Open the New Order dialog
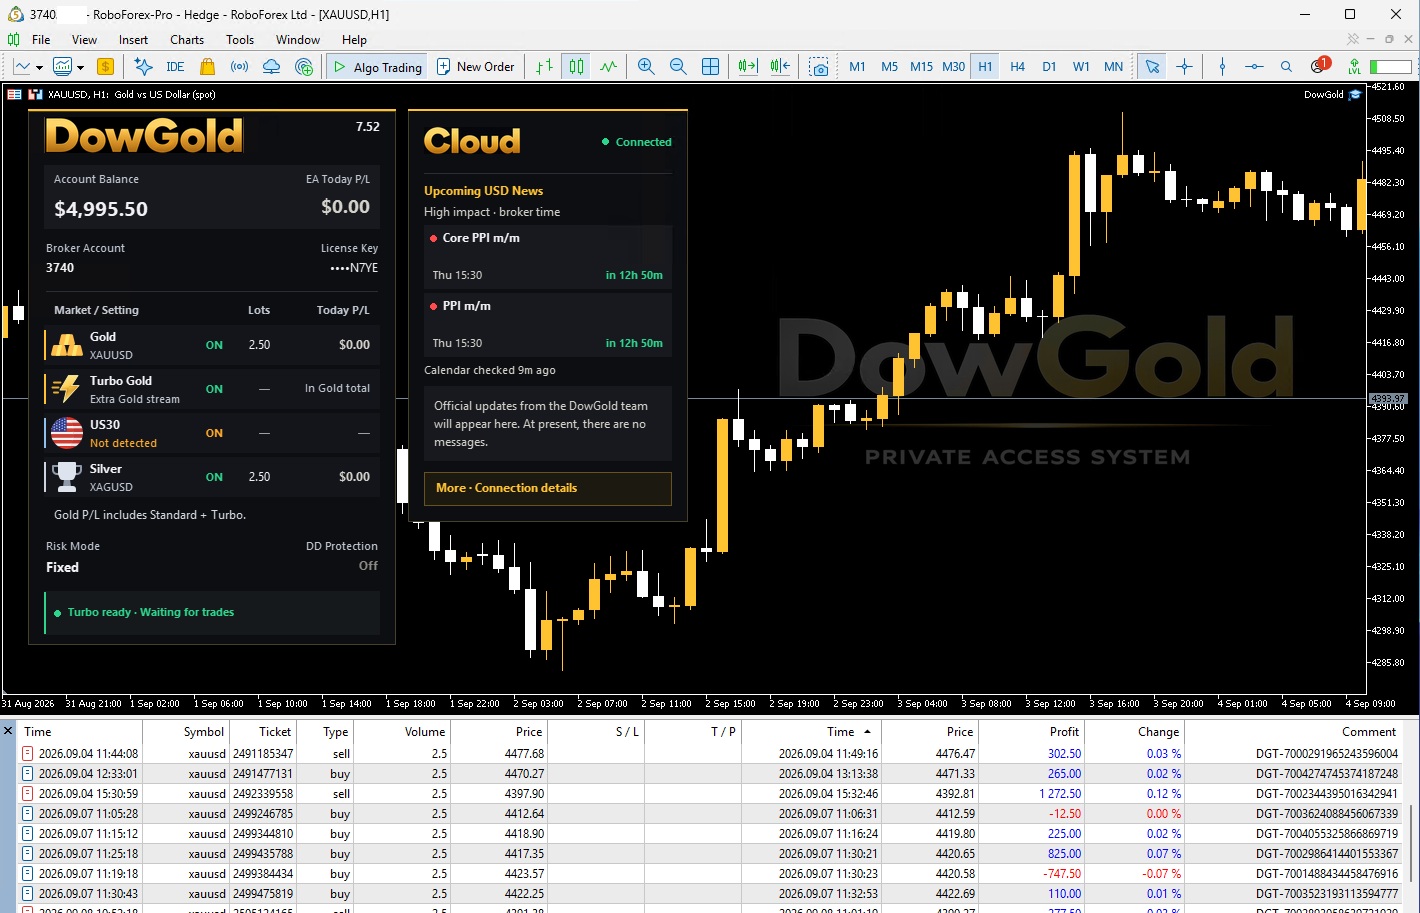The height and width of the screenshot is (913, 1420). 476,67
